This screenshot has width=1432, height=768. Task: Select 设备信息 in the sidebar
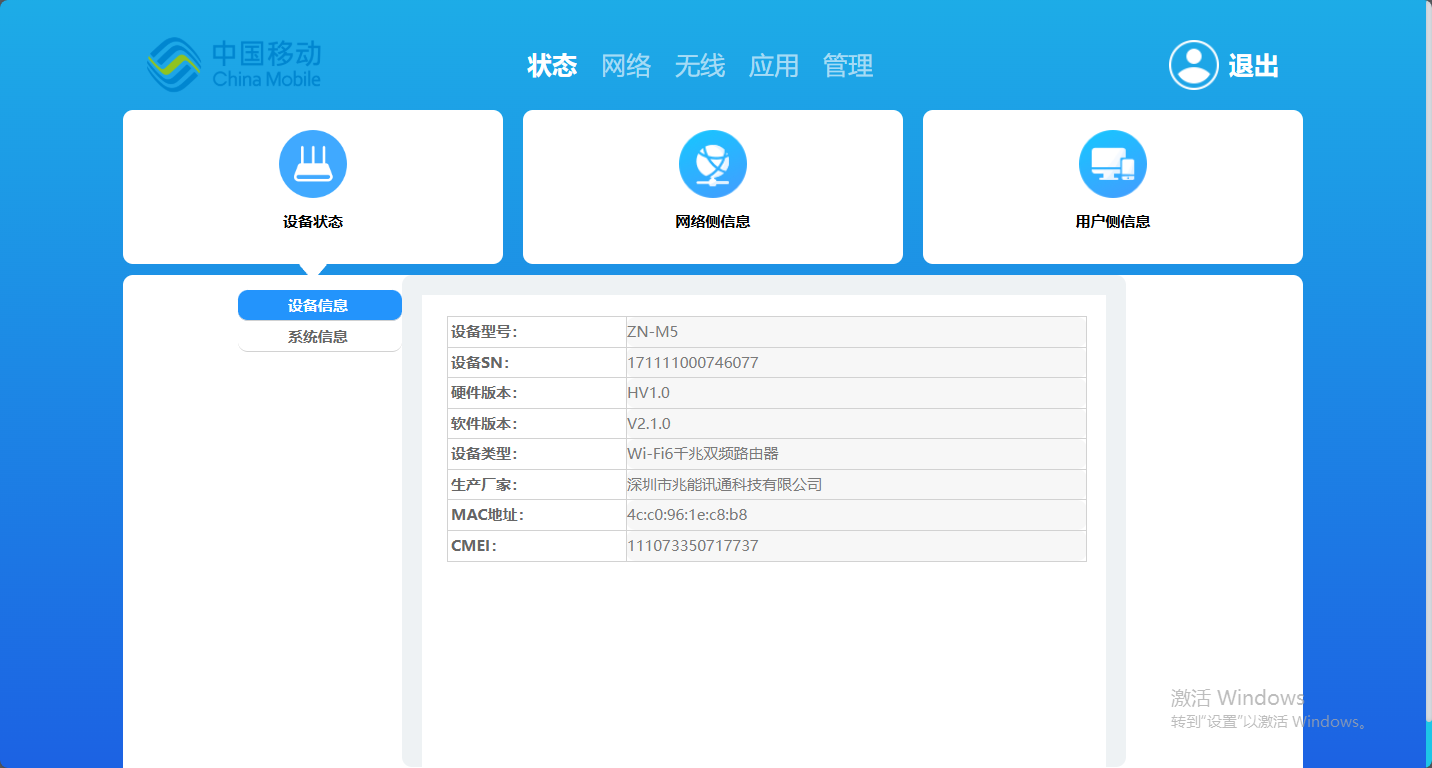tap(319, 306)
